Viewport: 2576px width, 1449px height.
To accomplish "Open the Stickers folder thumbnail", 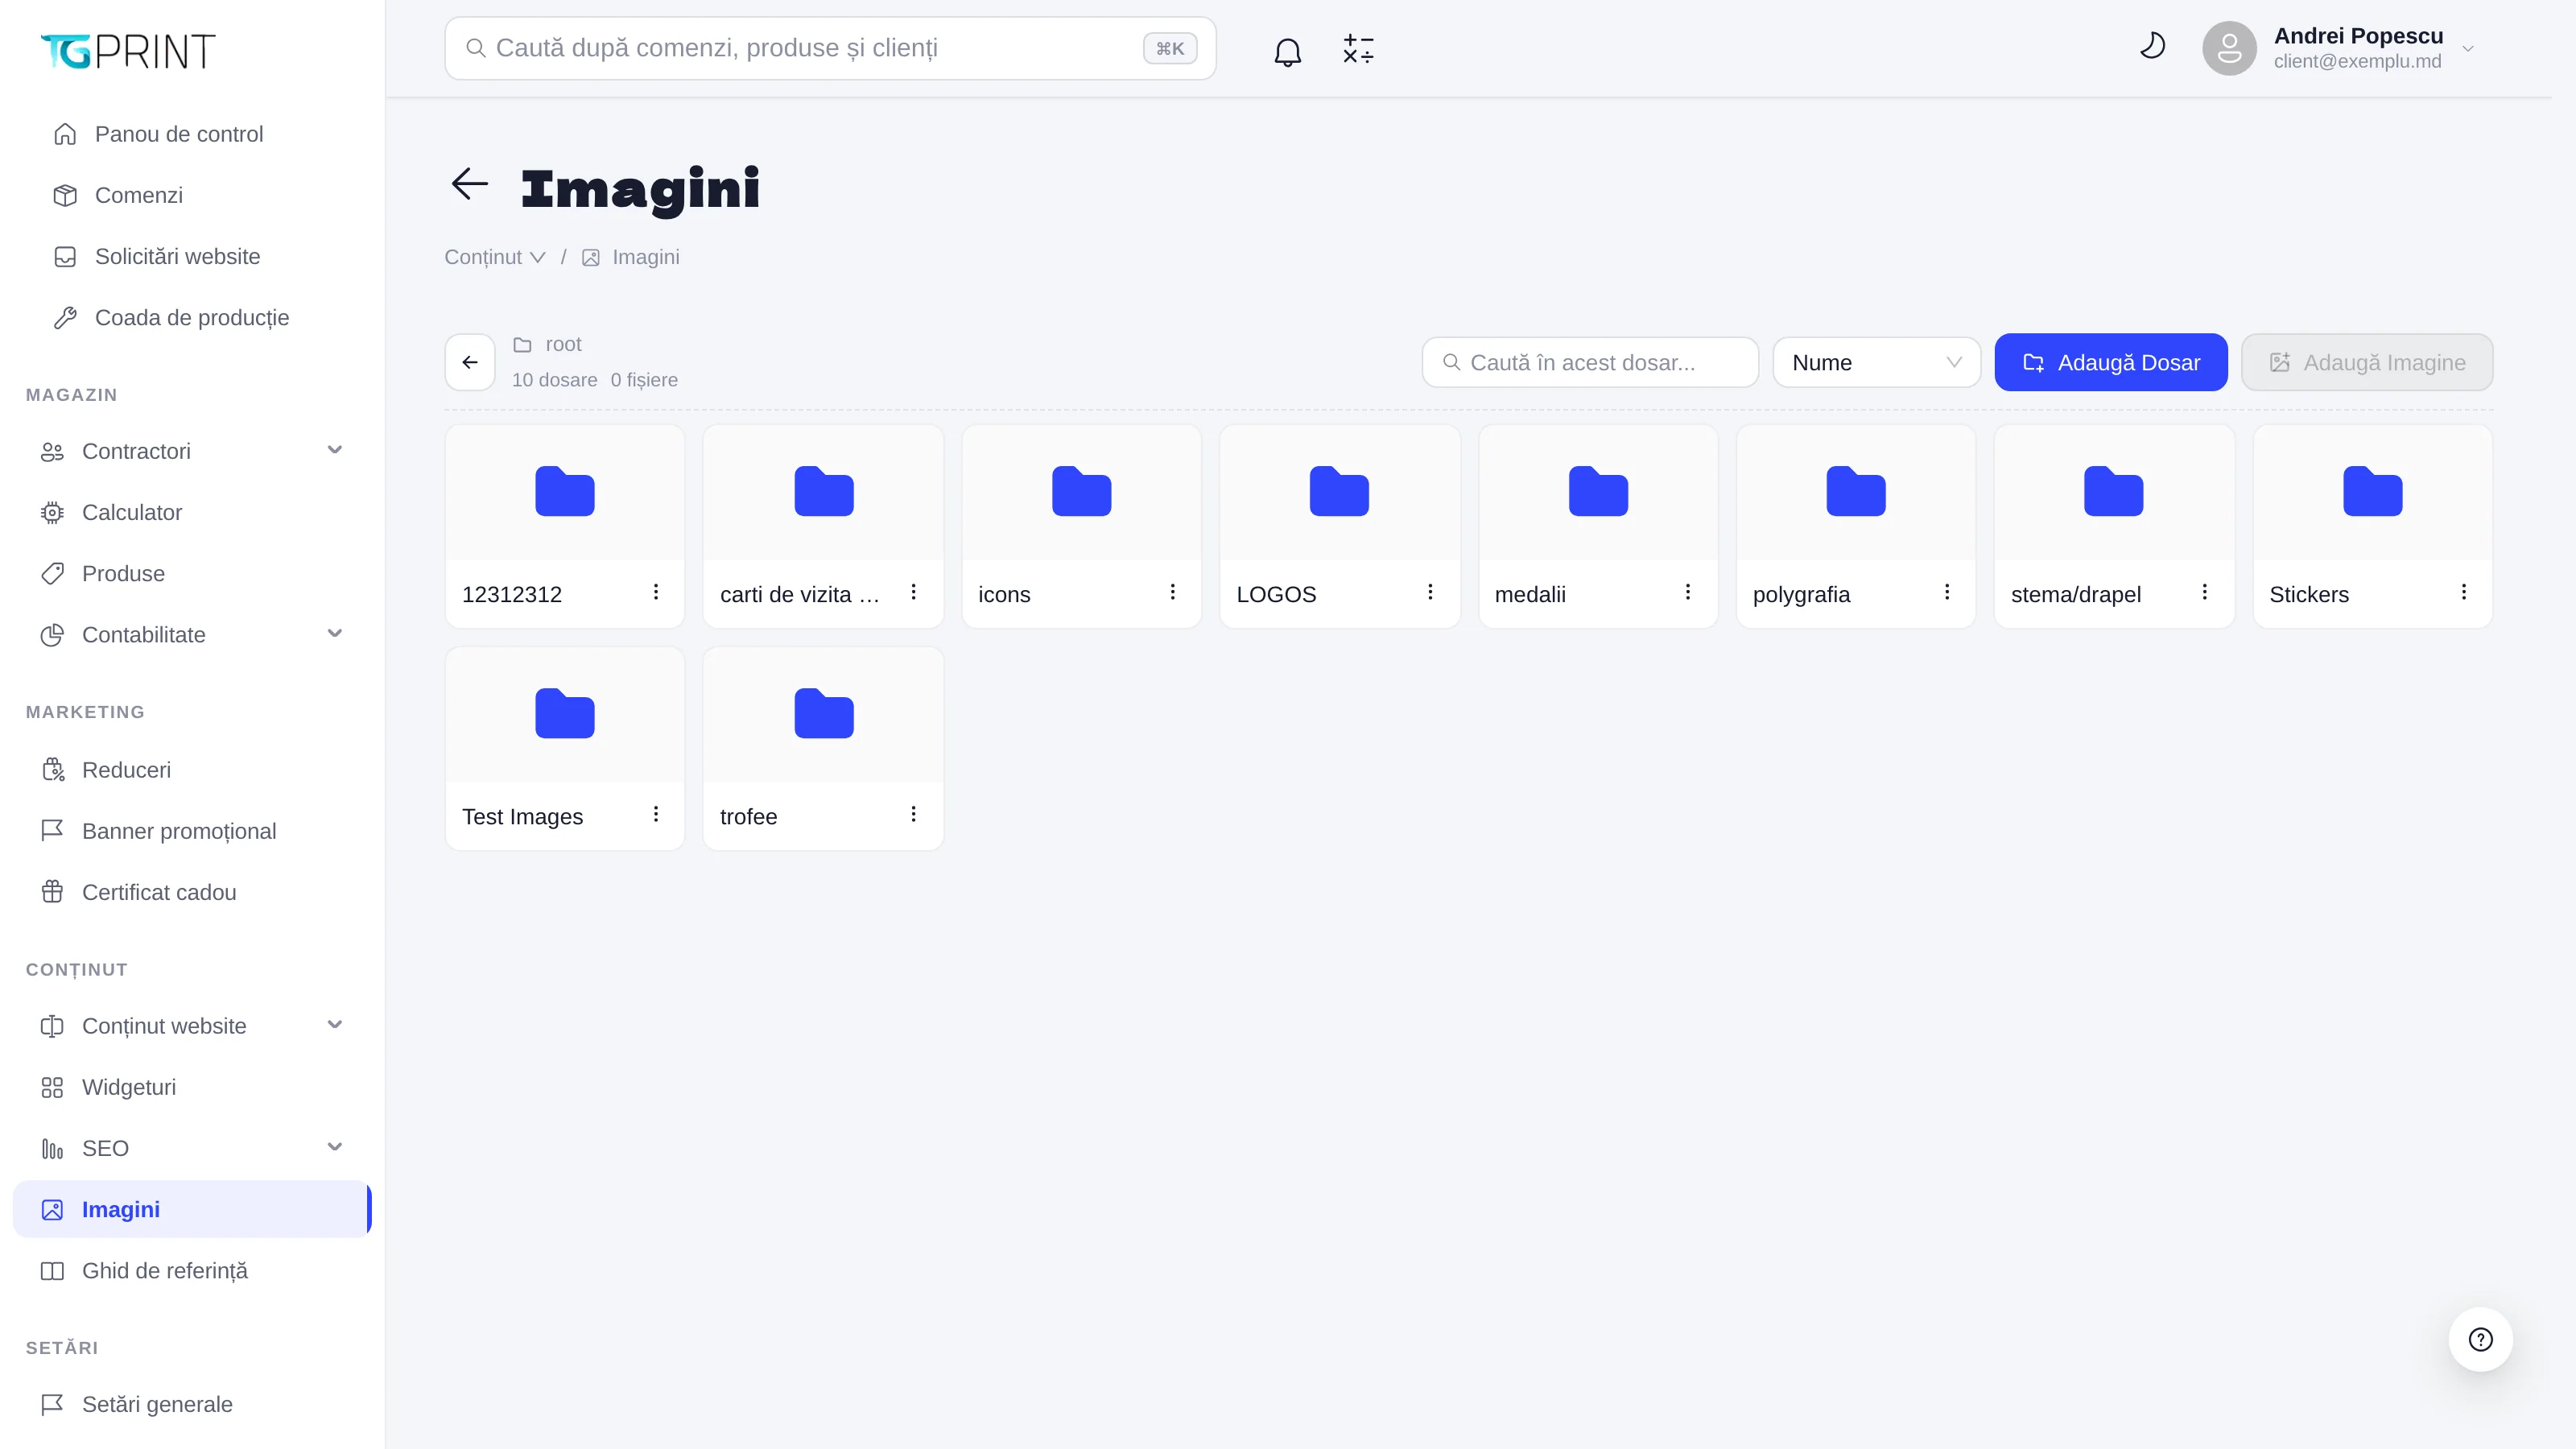I will click(x=2372, y=492).
